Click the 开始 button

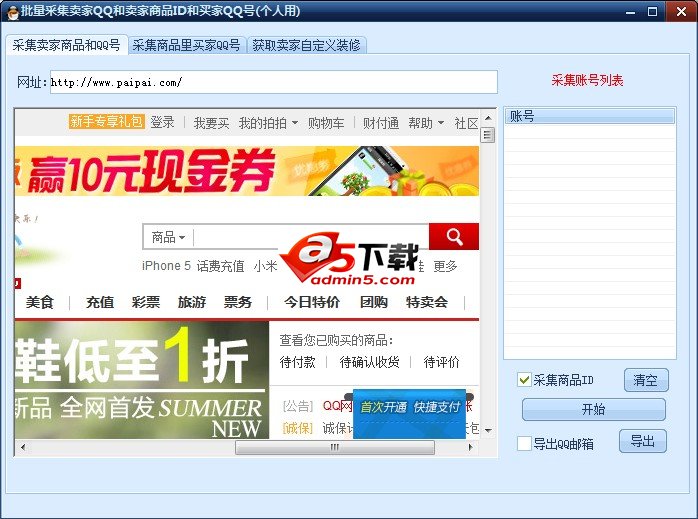click(x=593, y=409)
